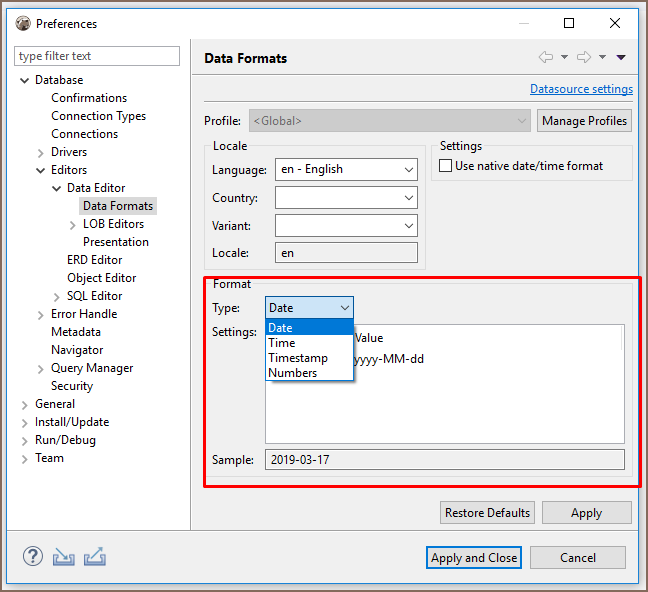Select Numbers in the Type list
648x592 pixels.
(309, 372)
